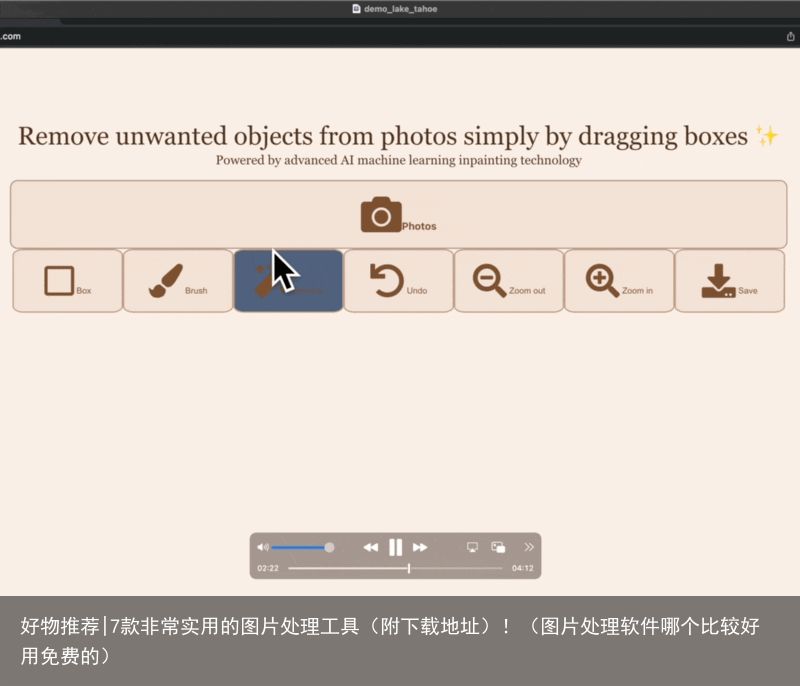The height and width of the screenshot is (686, 800).
Task: Expand more player options with double chevron
Action: tap(529, 547)
